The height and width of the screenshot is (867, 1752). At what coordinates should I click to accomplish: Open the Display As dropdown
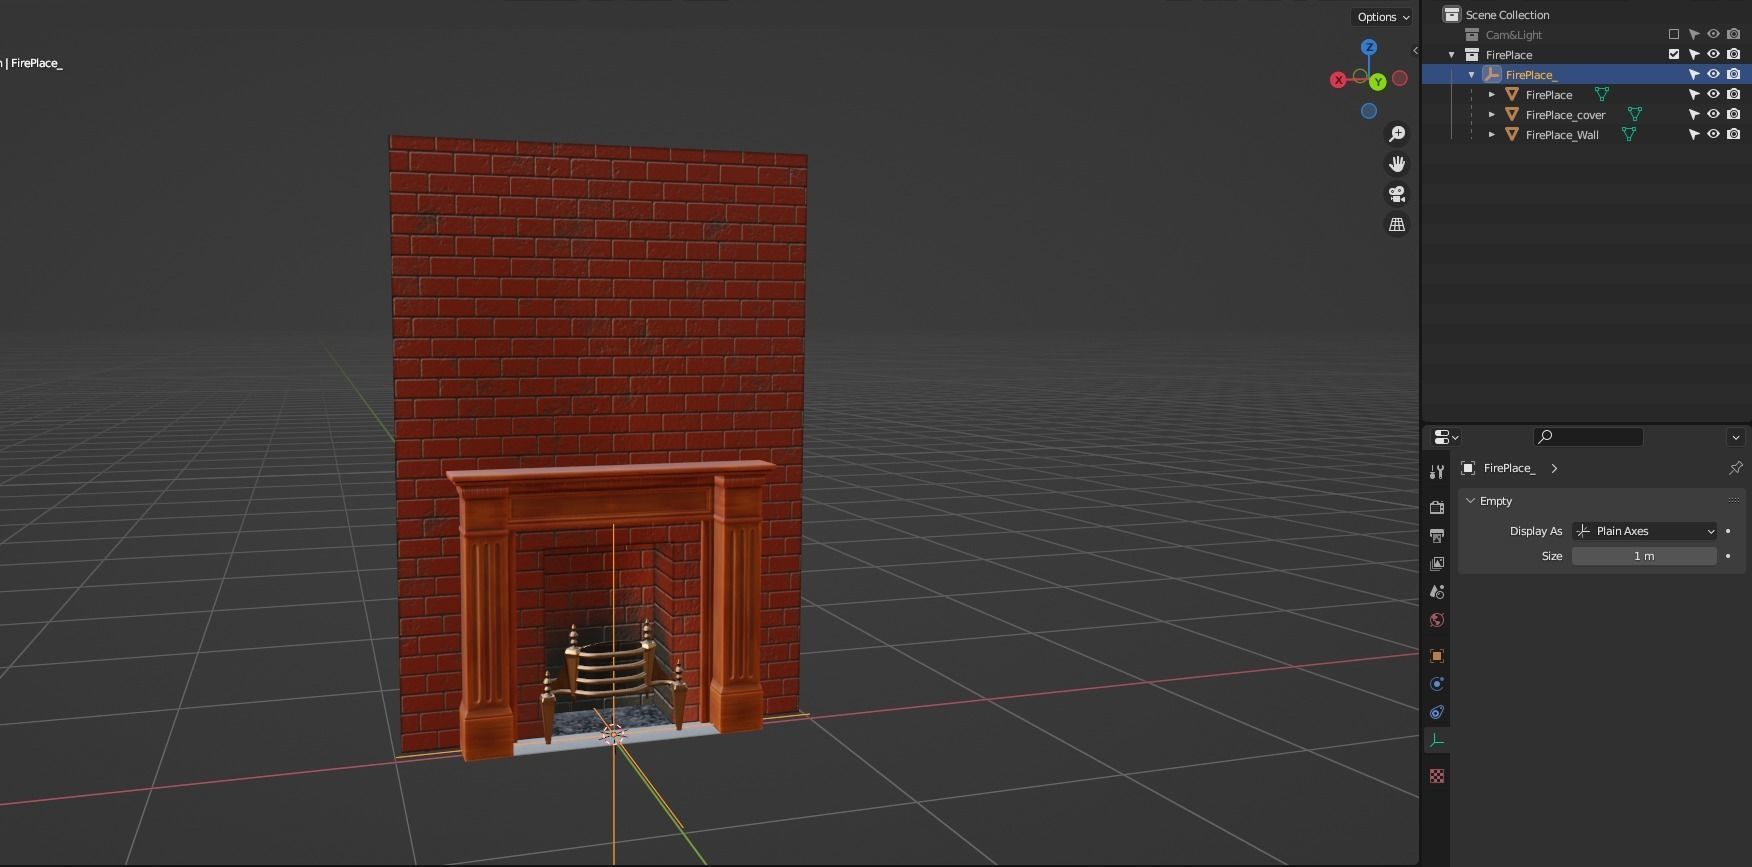coord(1644,531)
